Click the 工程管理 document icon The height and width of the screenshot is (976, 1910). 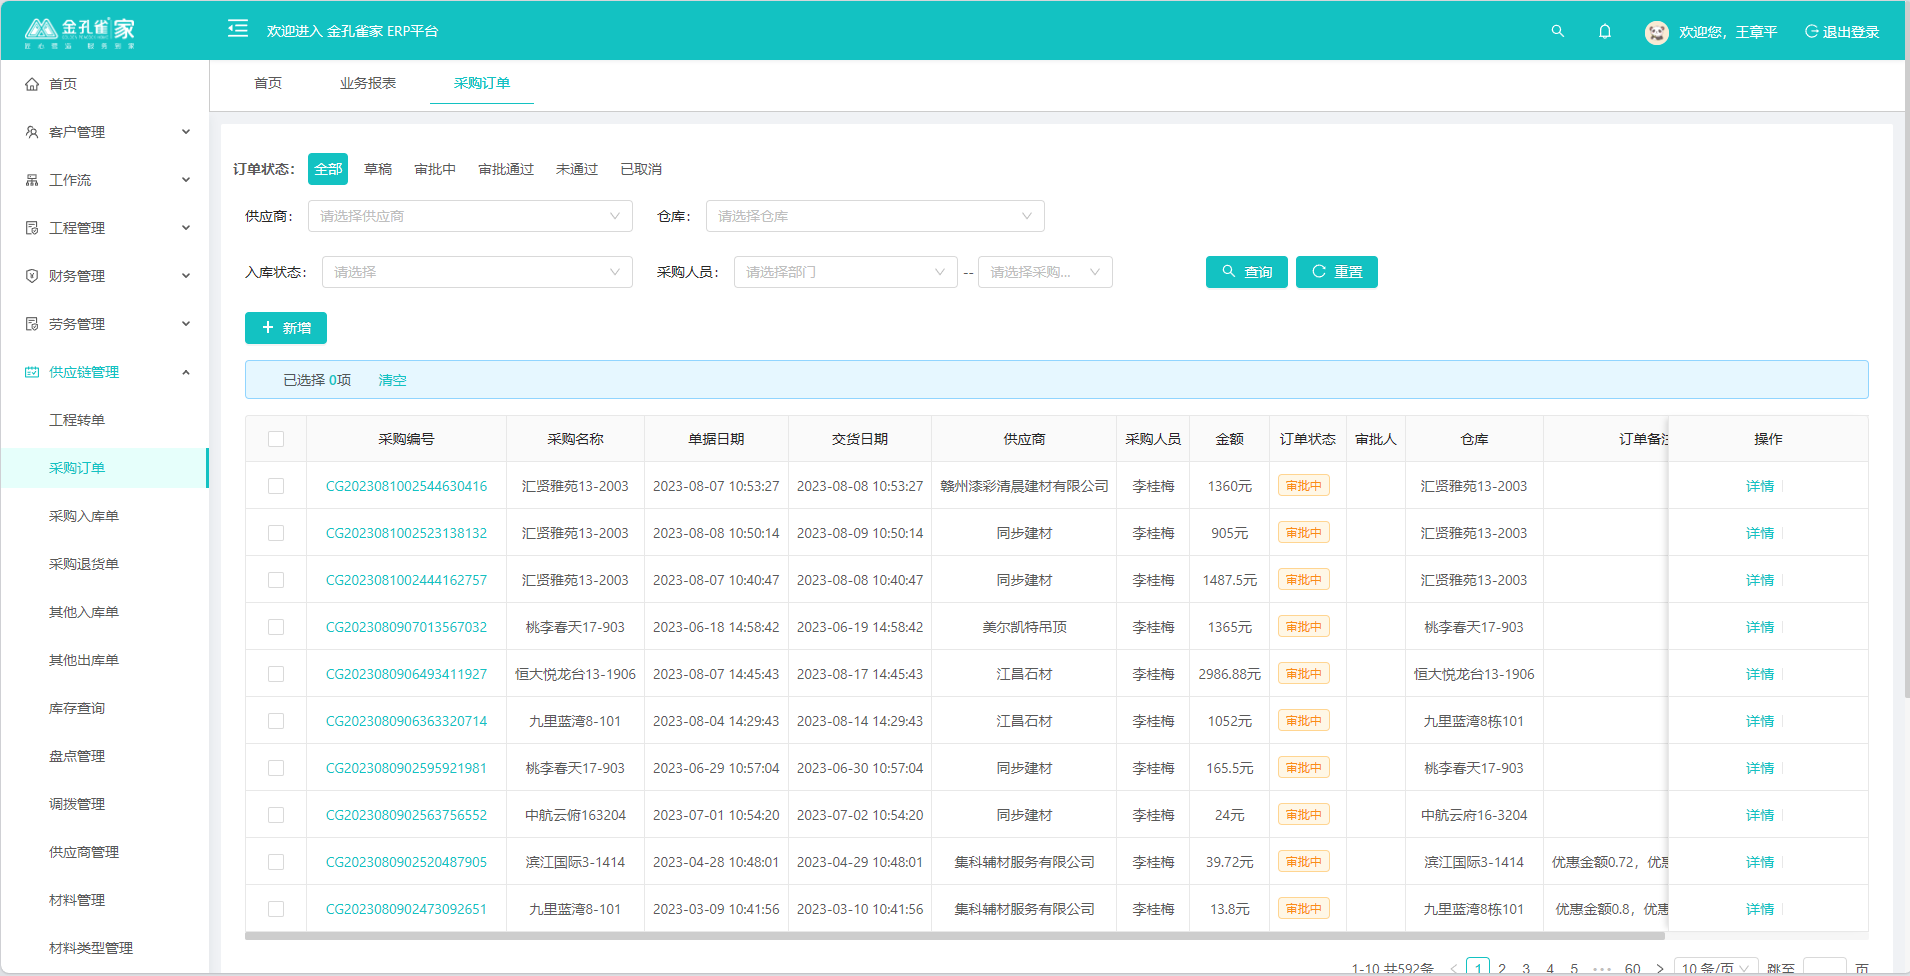[x=32, y=228]
